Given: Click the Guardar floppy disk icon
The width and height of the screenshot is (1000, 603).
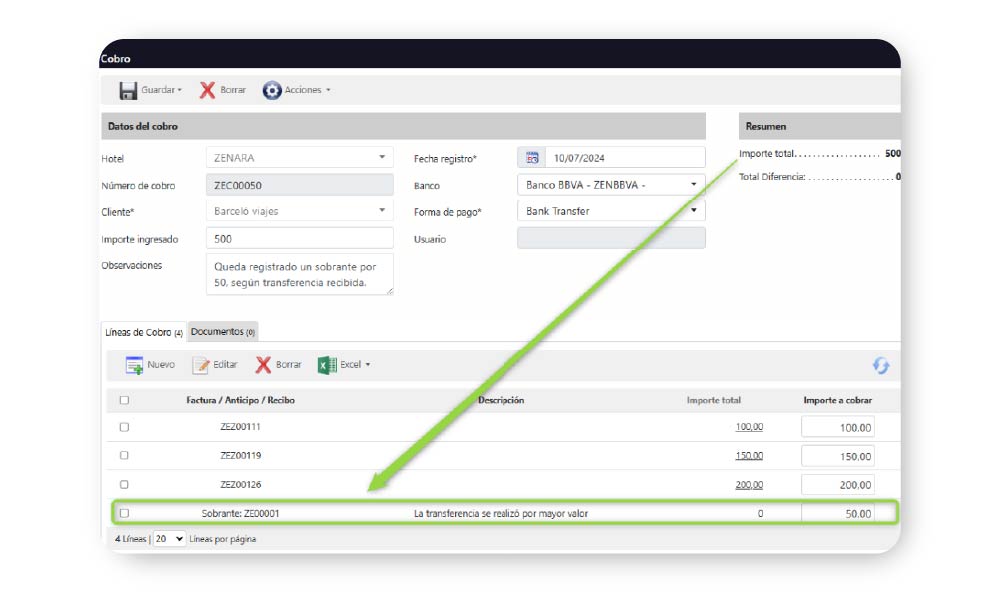Looking at the screenshot, I should 128,90.
